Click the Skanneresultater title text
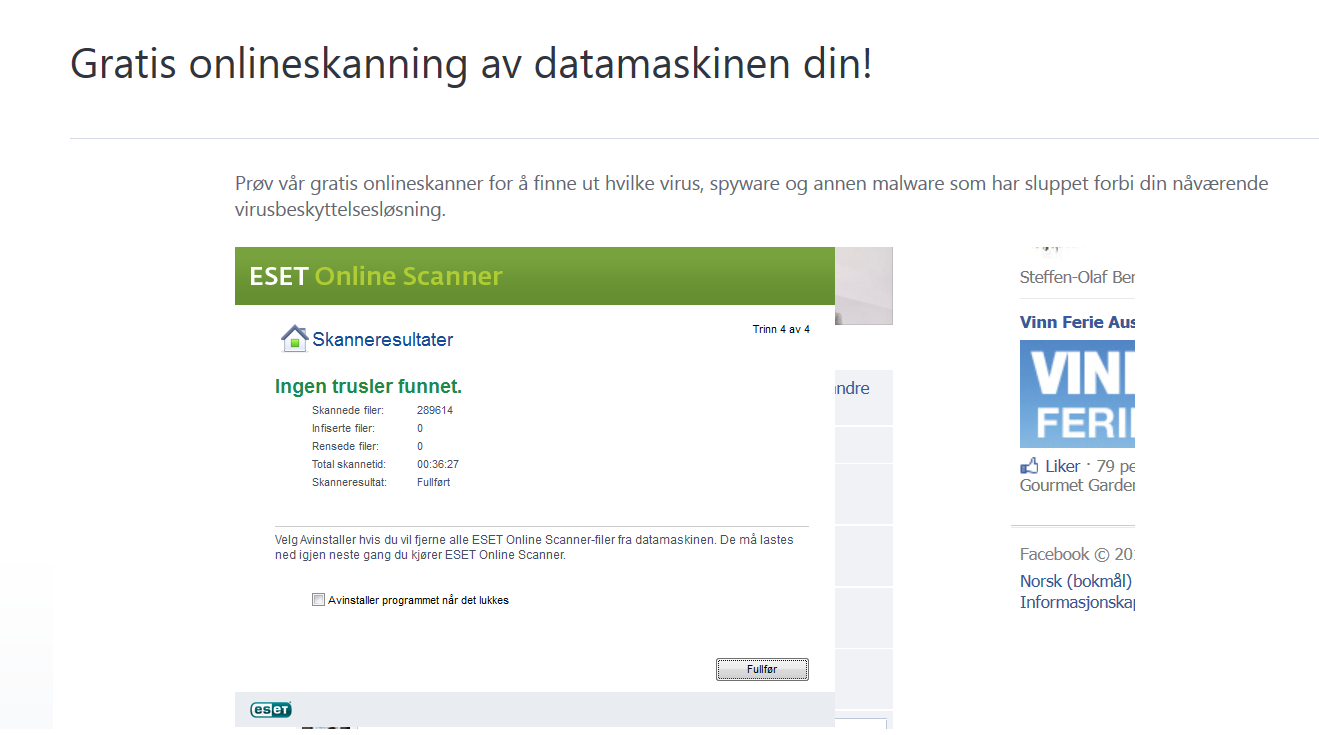Image resolution: width=1319 pixels, height=735 pixels. 383,340
